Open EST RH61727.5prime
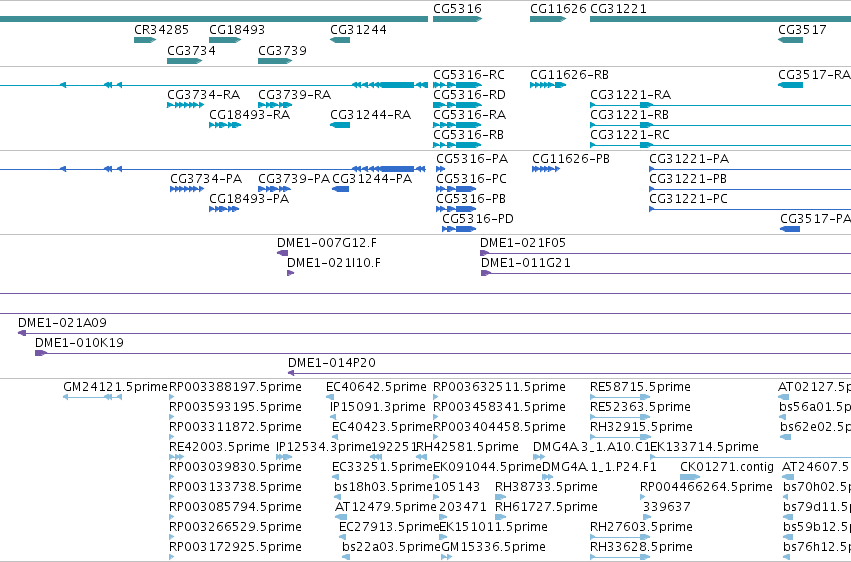 click(500, 517)
